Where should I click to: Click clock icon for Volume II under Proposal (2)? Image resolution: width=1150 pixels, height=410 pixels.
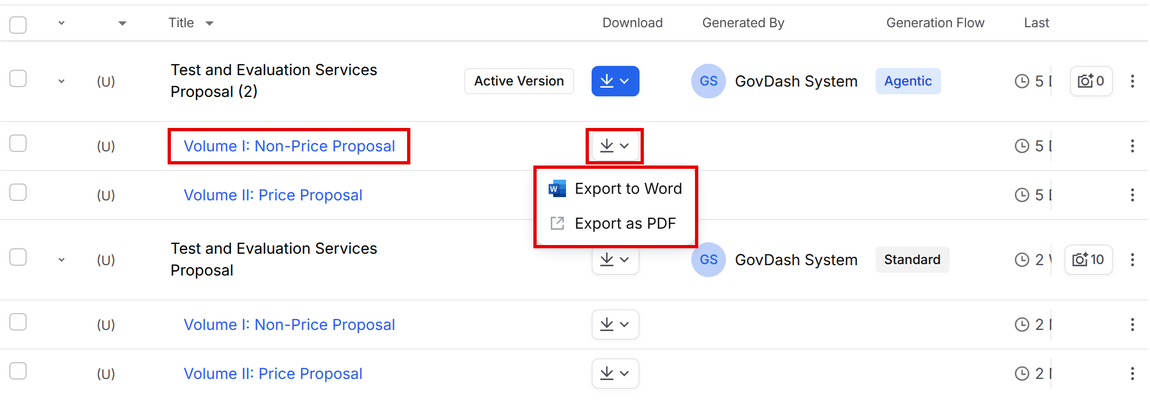click(1022, 195)
